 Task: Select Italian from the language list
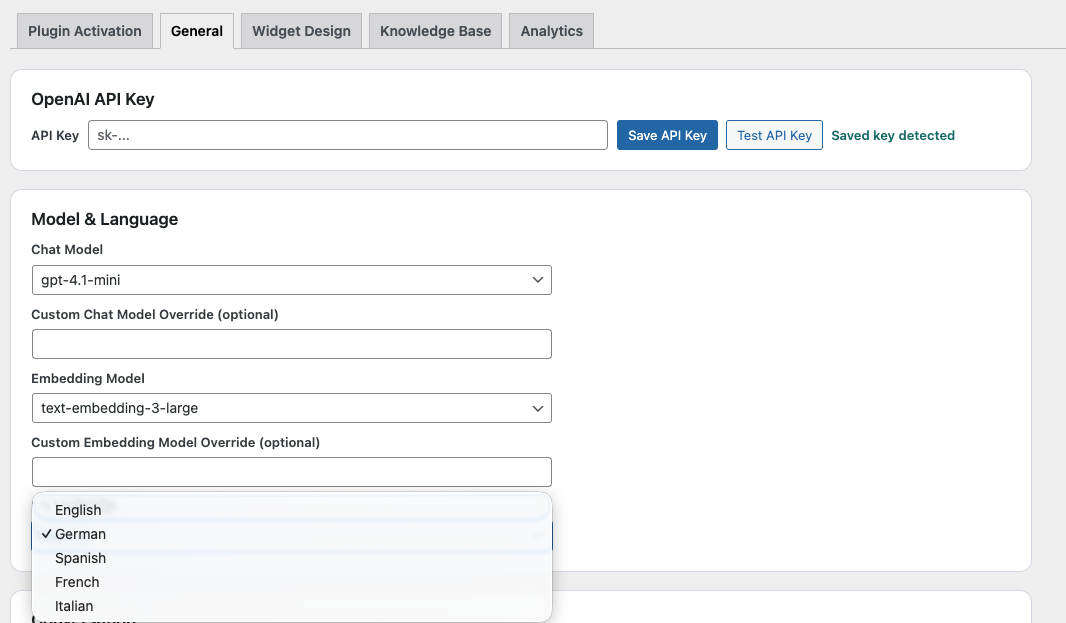pos(292,606)
